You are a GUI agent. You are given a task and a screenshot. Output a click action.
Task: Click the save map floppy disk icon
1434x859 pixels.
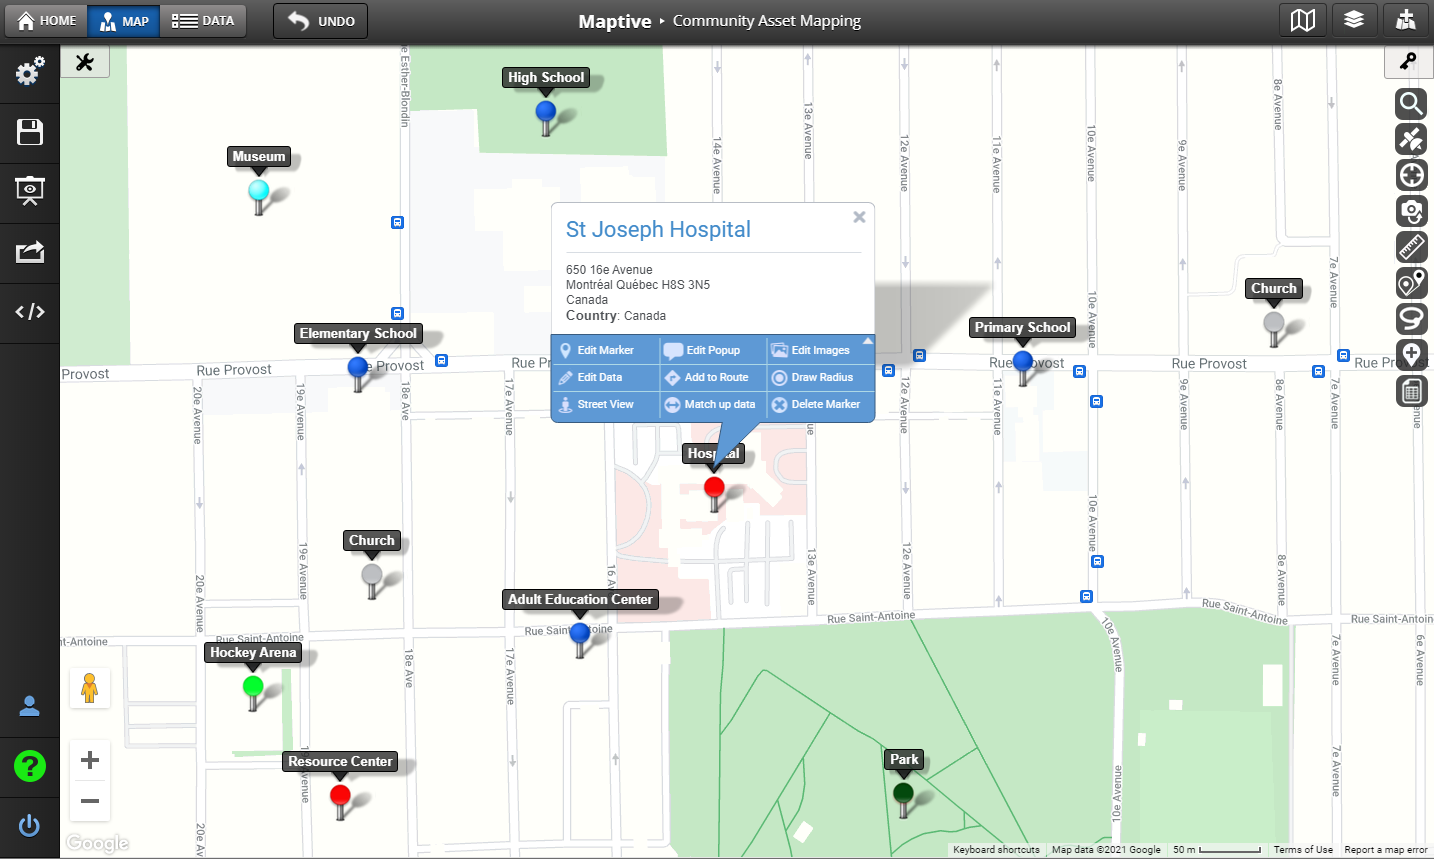[x=30, y=132]
